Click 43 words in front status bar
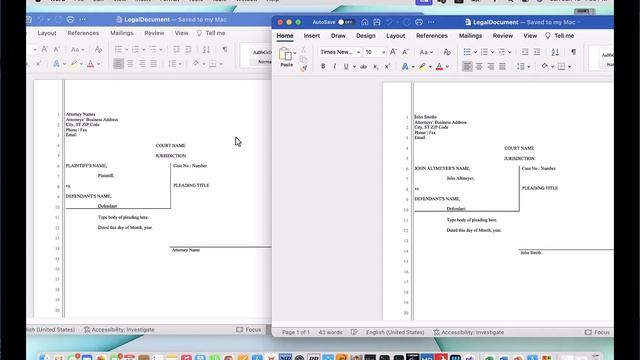Image resolution: width=640 pixels, height=360 pixels. click(330, 332)
